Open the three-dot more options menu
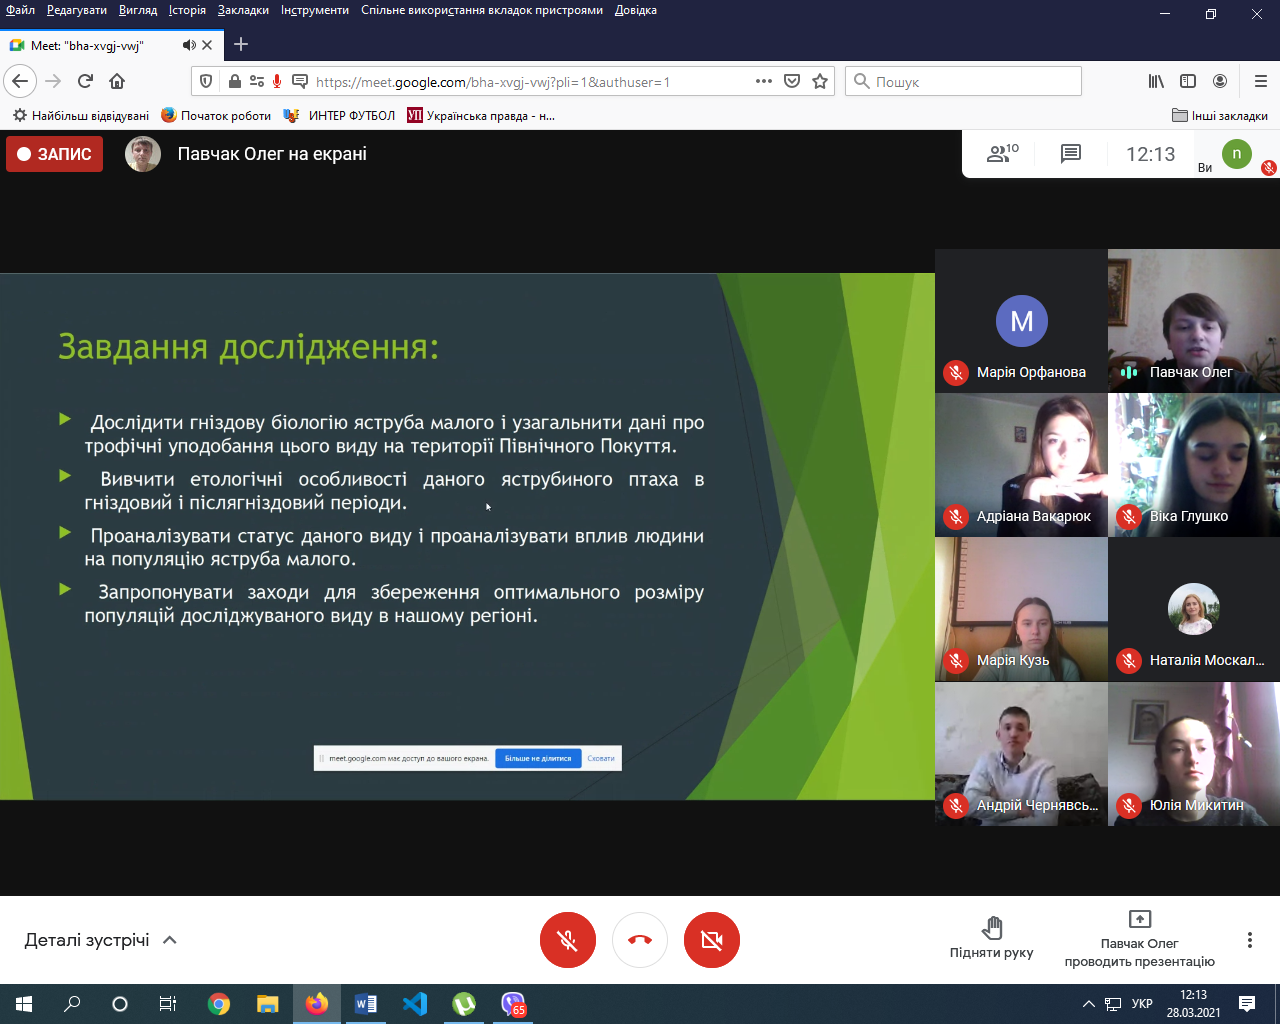The image size is (1280, 1024). [1249, 940]
